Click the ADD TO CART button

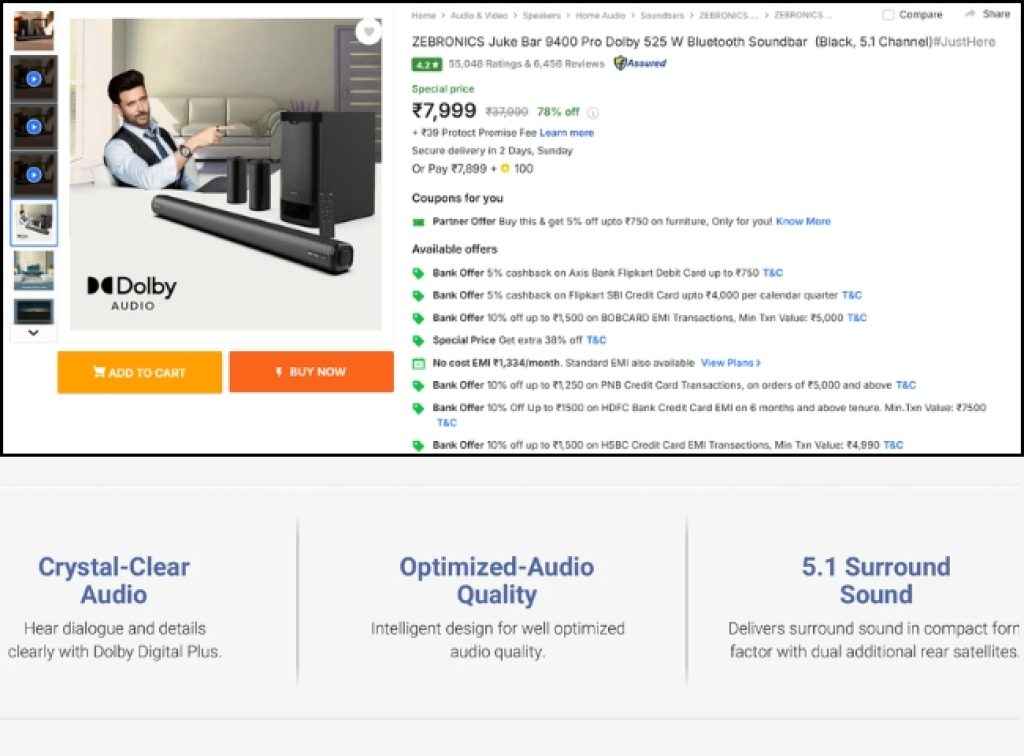tap(139, 372)
